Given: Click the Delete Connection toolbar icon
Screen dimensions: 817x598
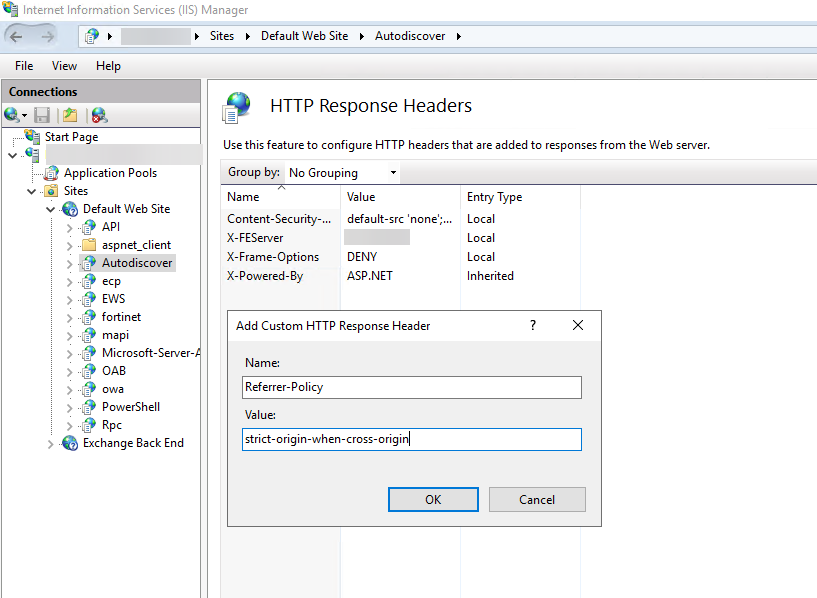Looking at the screenshot, I should coord(98,115).
